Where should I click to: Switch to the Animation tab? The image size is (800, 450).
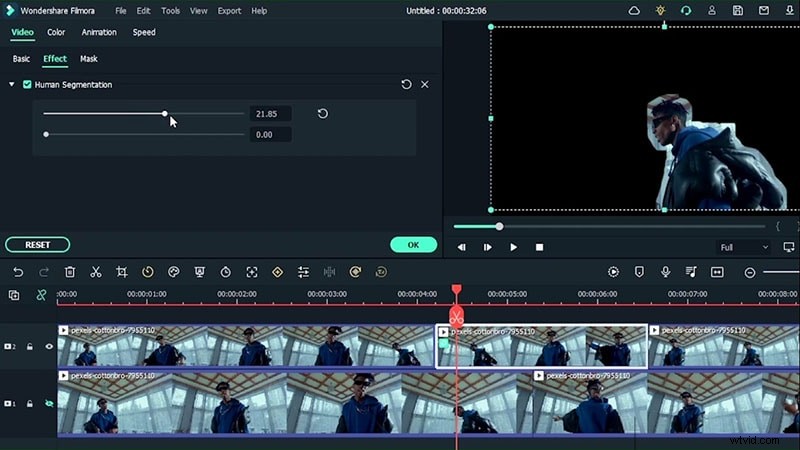coord(99,32)
